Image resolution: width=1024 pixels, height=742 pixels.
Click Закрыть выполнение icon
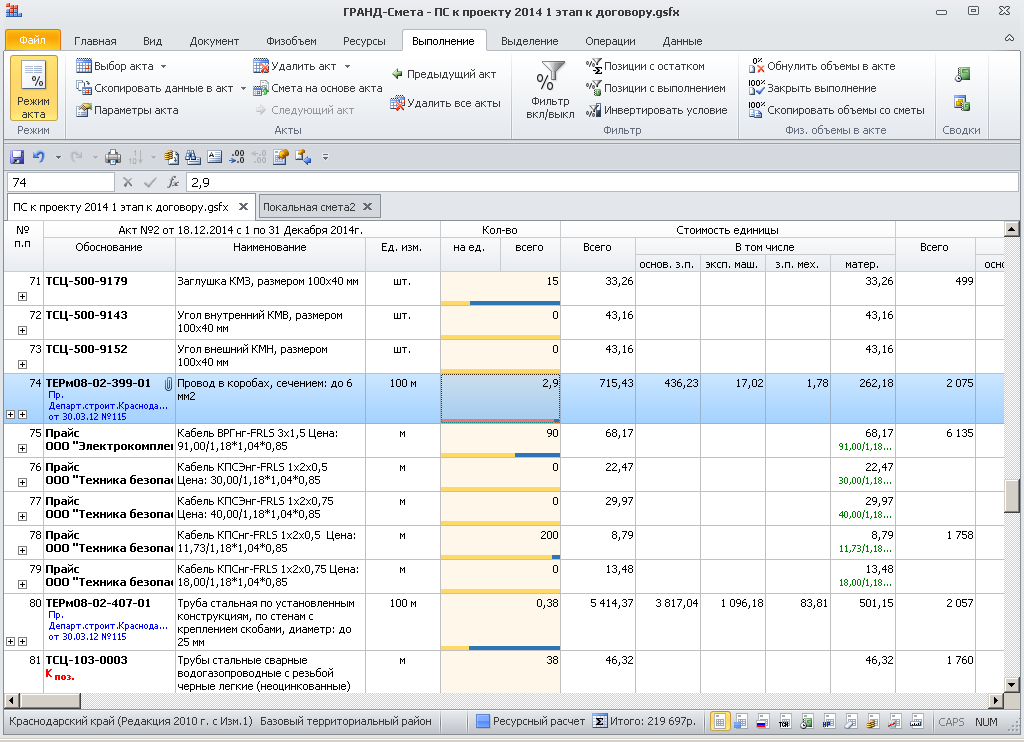click(757, 88)
